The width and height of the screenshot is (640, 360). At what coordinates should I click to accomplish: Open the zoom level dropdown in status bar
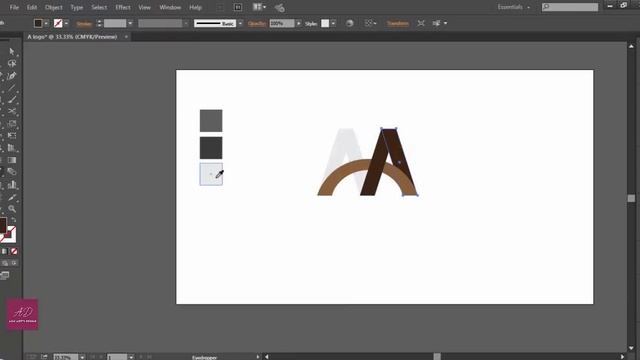[x=82, y=357]
